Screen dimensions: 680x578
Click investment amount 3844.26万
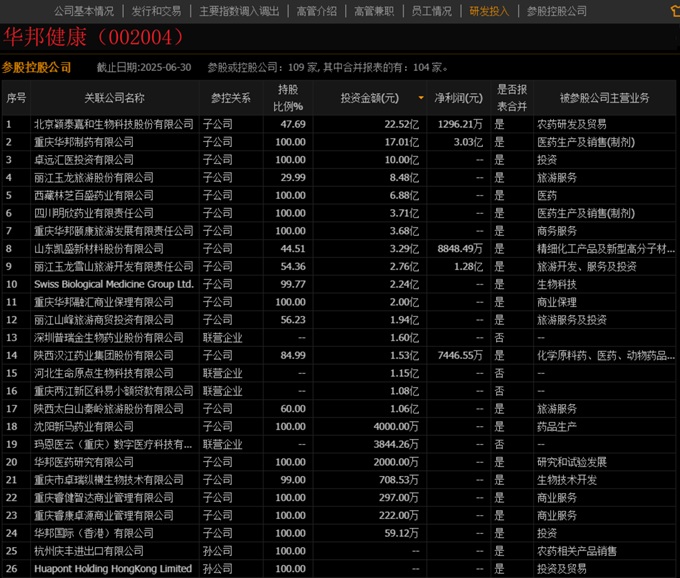pyautogui.click(x=396, y=444)
